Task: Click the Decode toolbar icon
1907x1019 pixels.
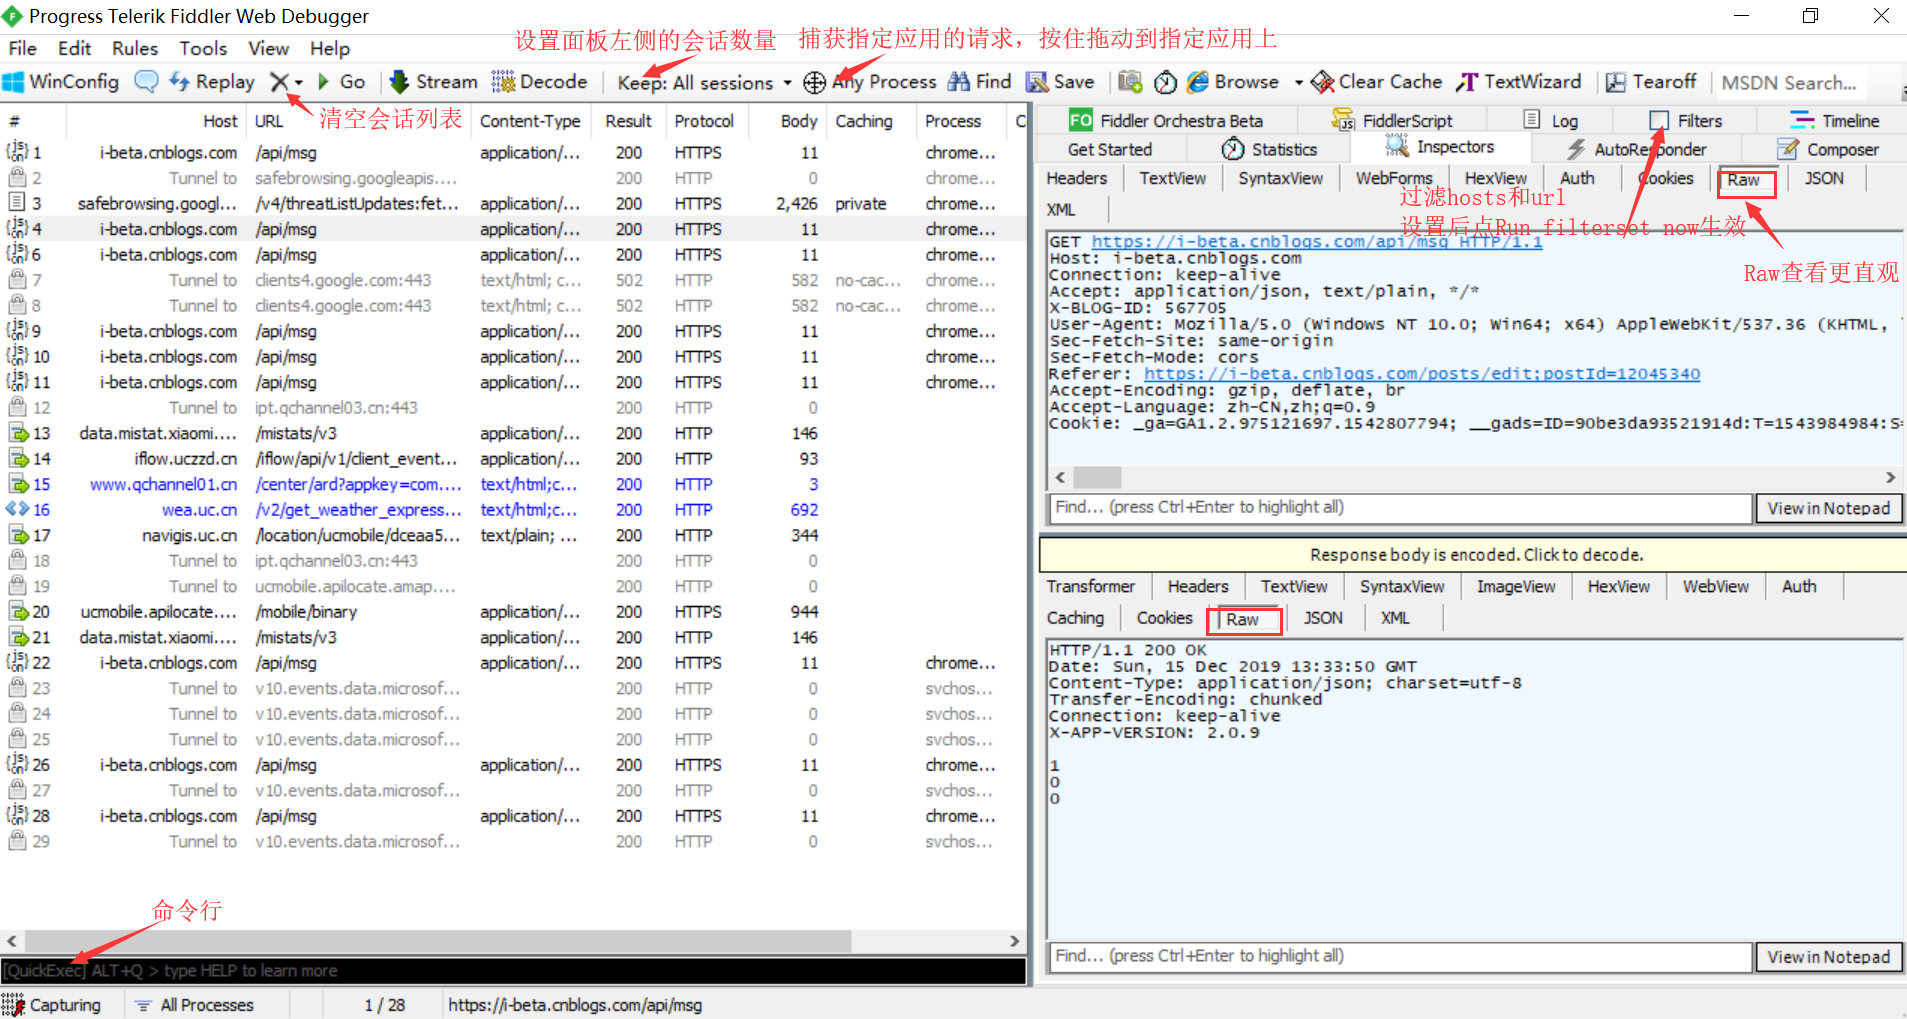Action: pos(503,82)
